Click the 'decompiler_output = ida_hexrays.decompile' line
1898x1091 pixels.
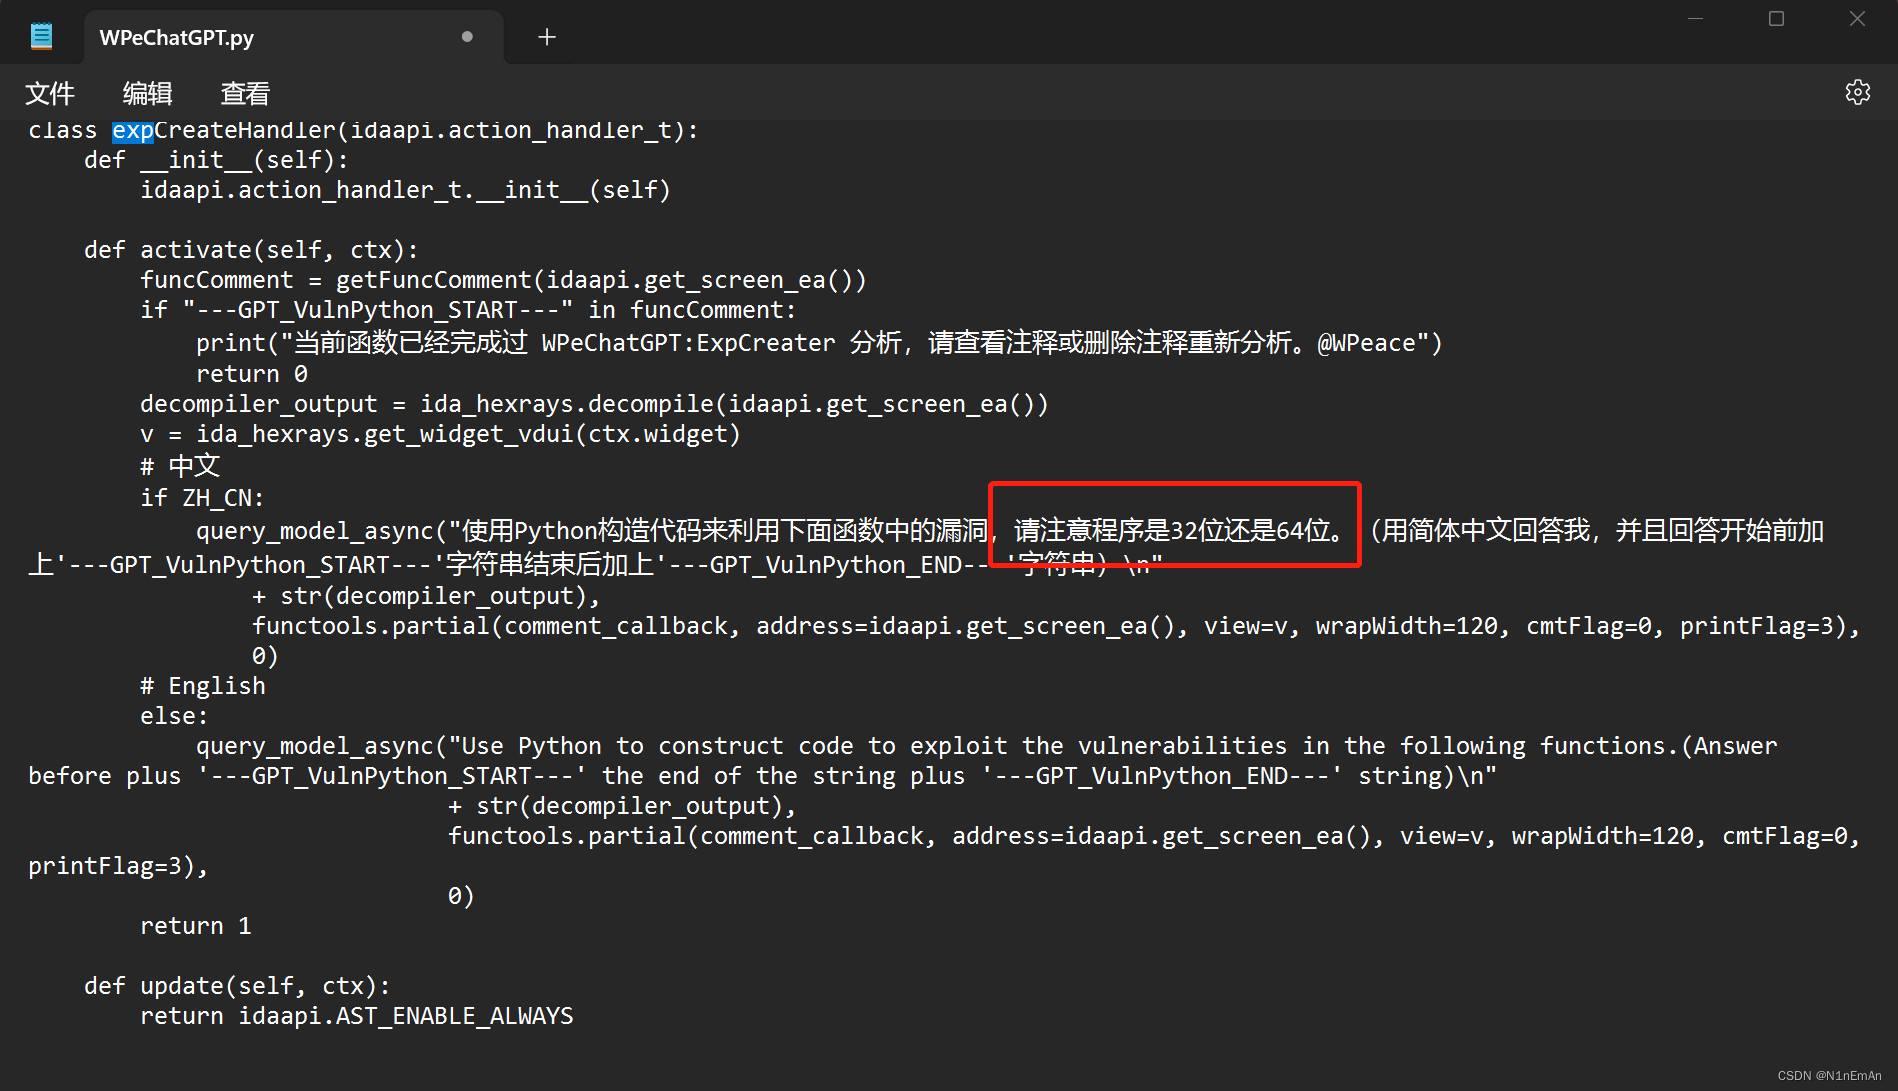[x=594, y=404]
